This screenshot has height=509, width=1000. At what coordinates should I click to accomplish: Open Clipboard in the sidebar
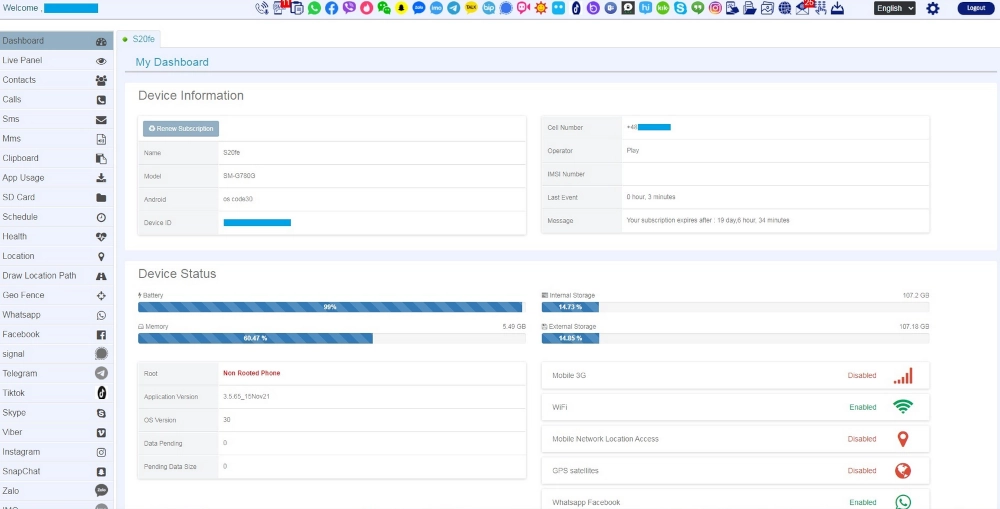(57, 158)
